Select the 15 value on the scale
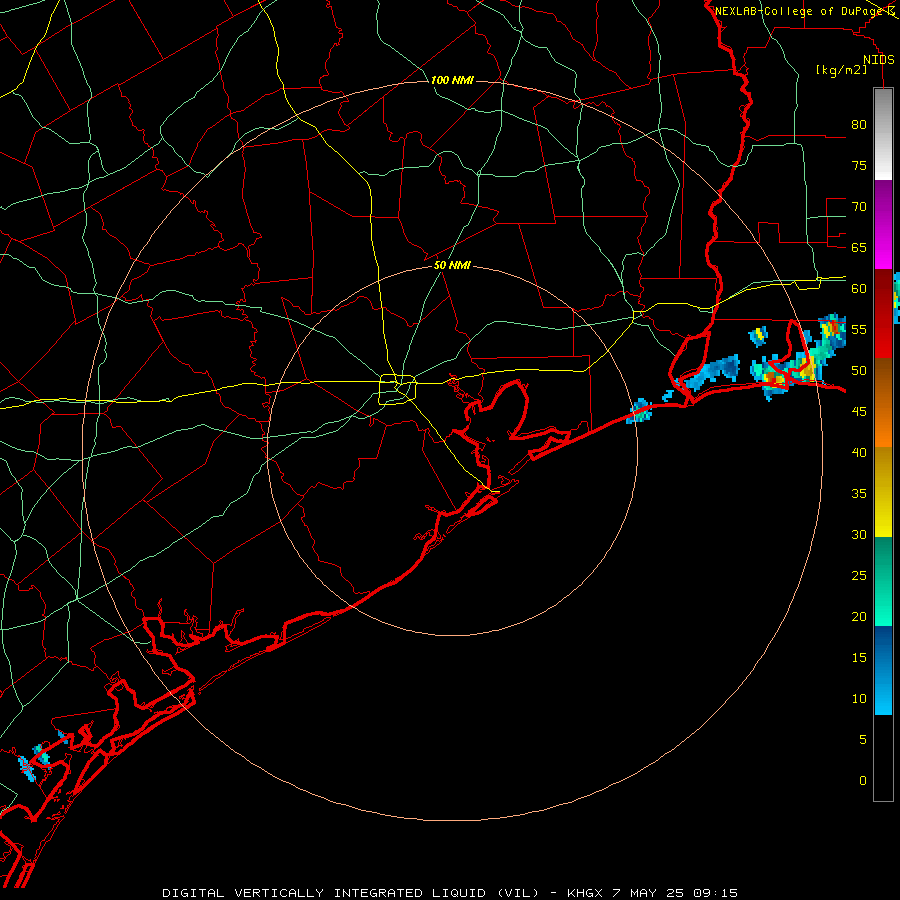900x900 pixels. pyautogui.click(x=859, y=658)
